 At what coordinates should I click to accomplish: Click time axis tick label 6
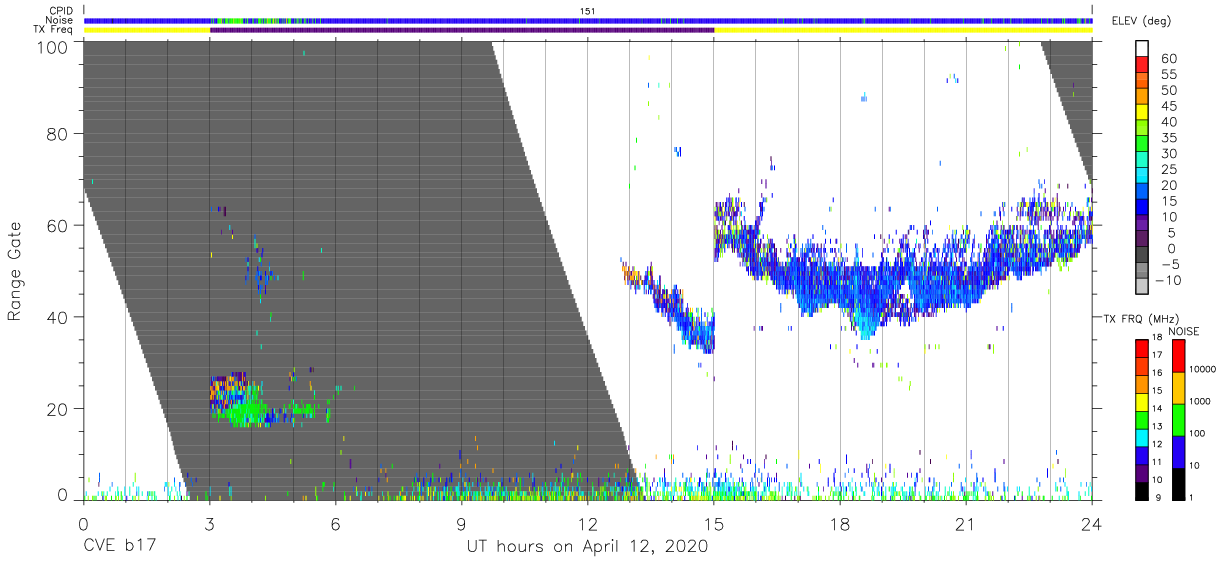[x=335, y=524]
